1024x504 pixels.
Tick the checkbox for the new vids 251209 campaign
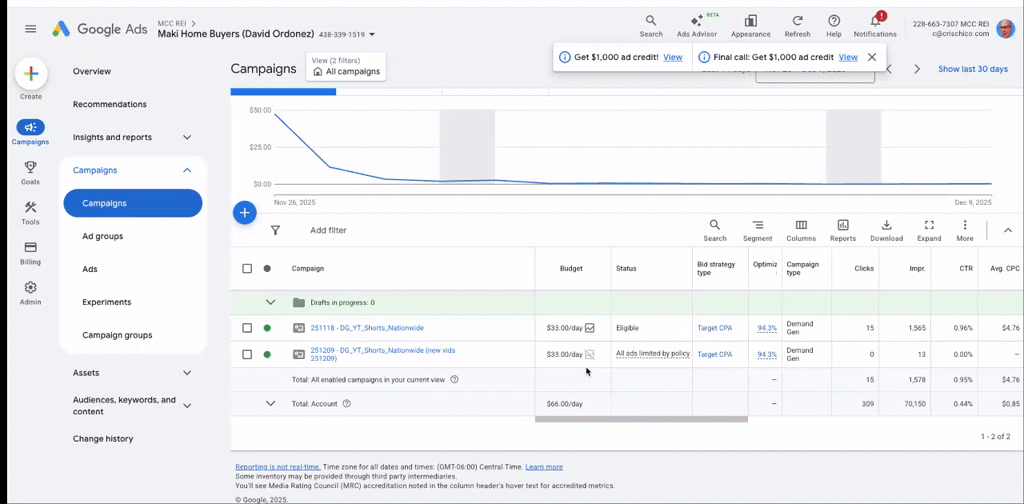click(x=247, y=354)
